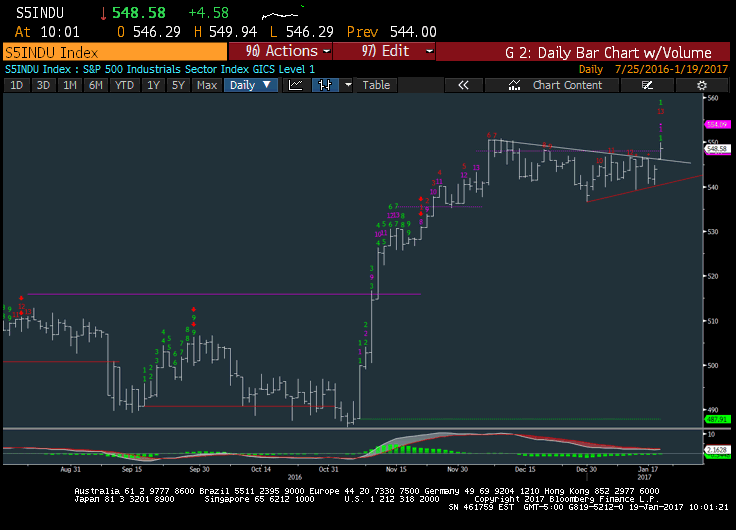Image resolution: width=736 pixels, height=530 pixels.
Task: Click the 548.58 last price axis label
Action: coord(717,149)
